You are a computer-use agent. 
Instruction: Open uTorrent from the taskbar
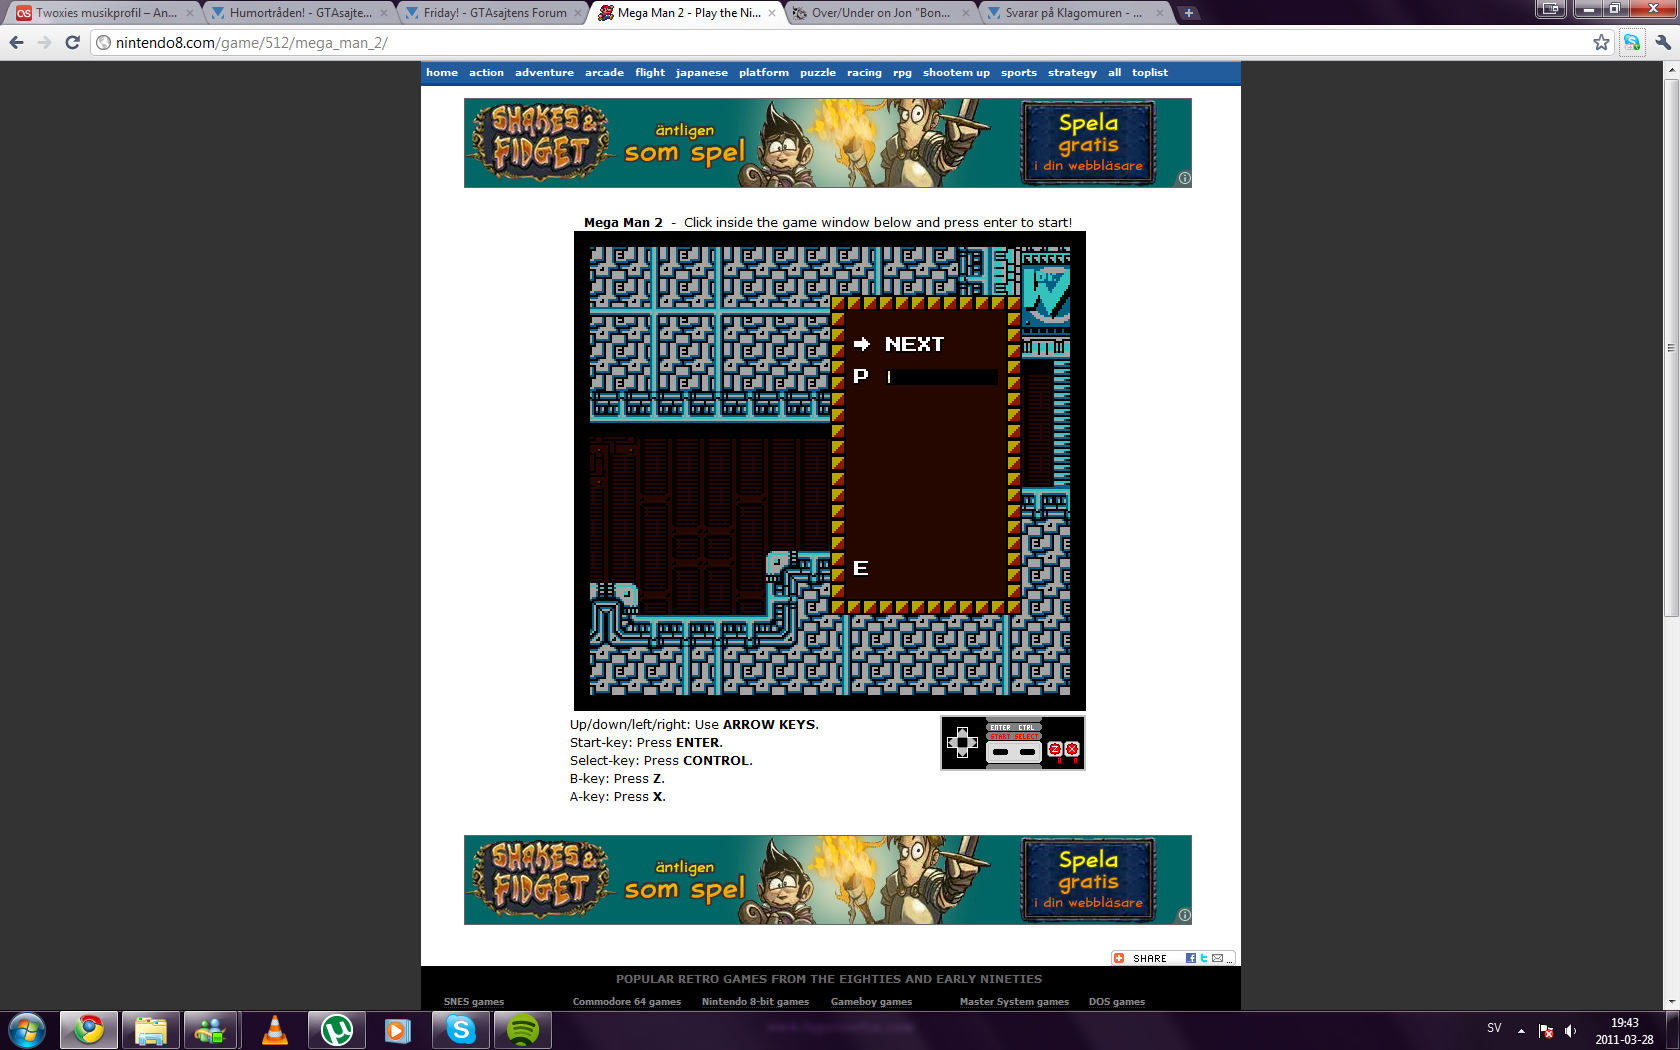tap(337, 1030)
